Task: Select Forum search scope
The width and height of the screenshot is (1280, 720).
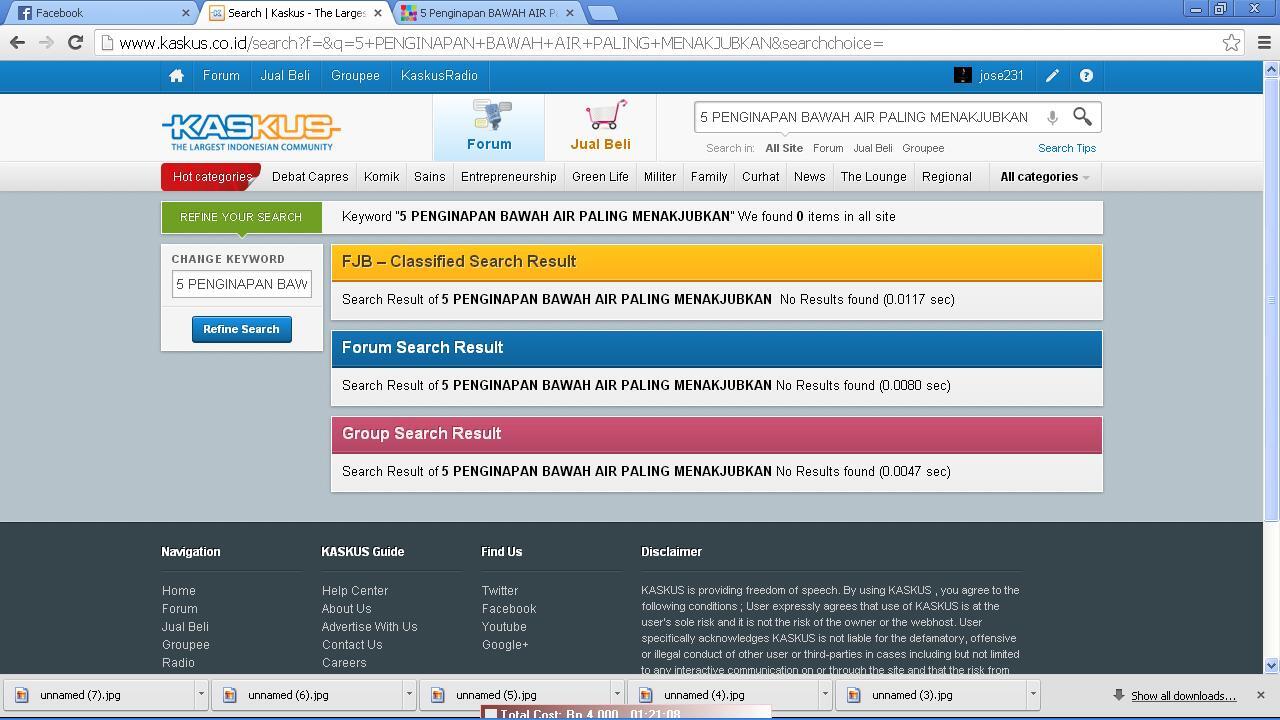Action: coord(828,148)
